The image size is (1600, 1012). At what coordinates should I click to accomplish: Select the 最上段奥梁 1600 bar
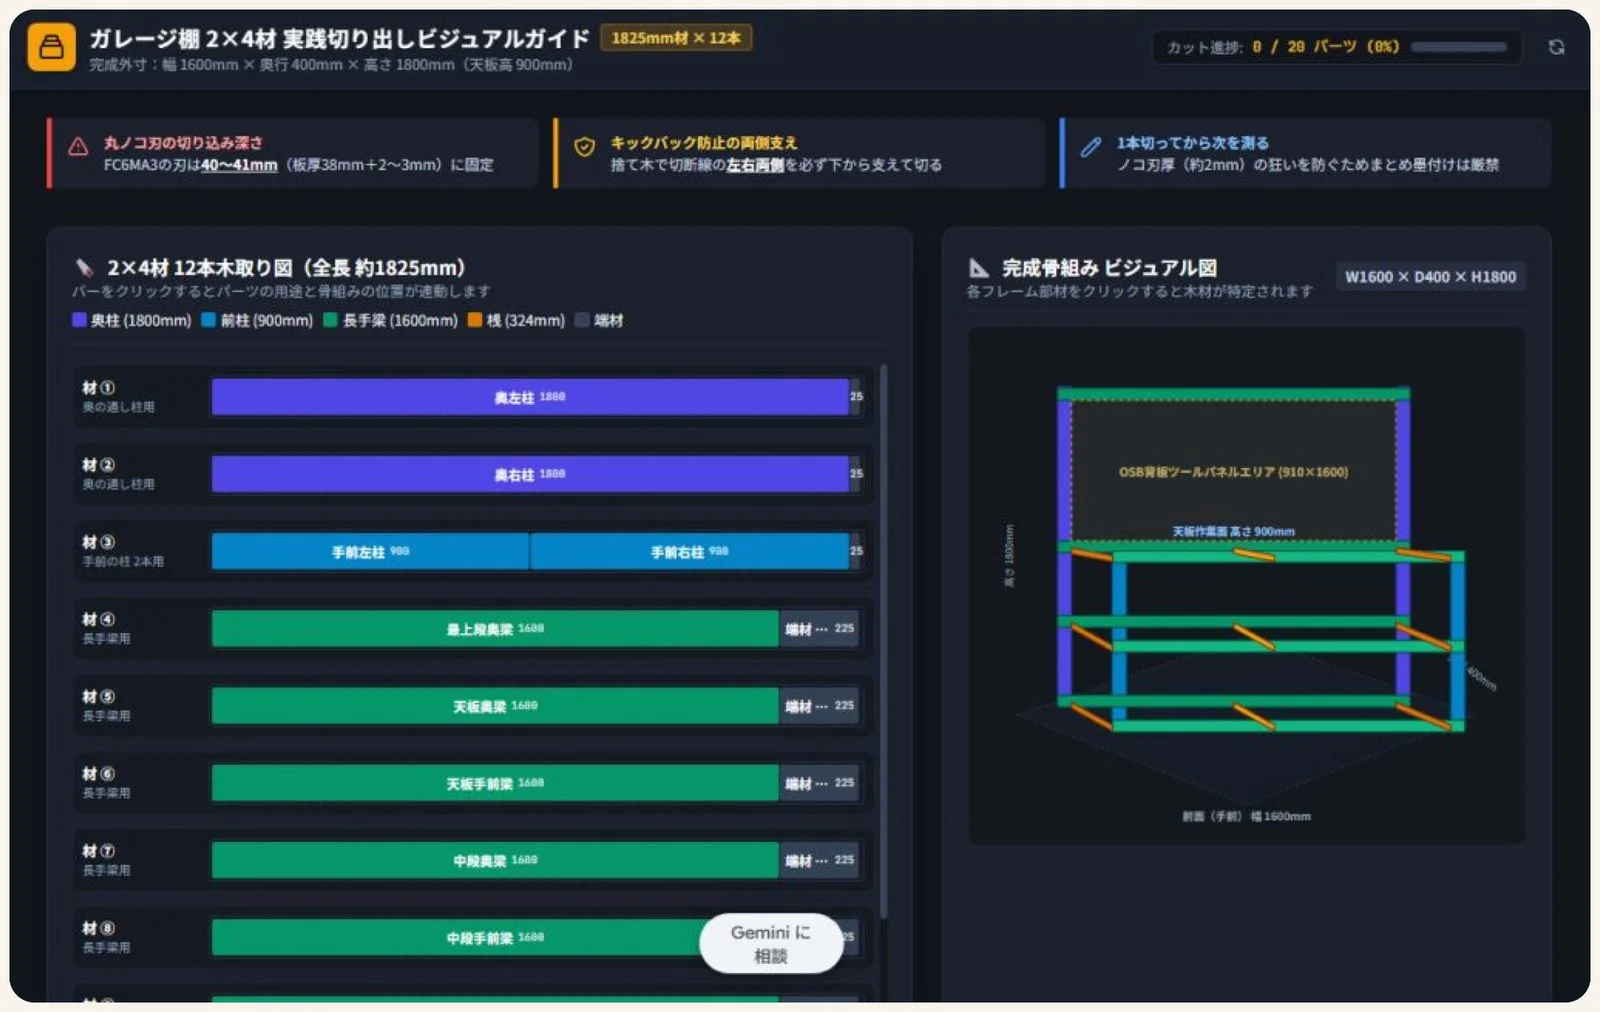point(495,629)
